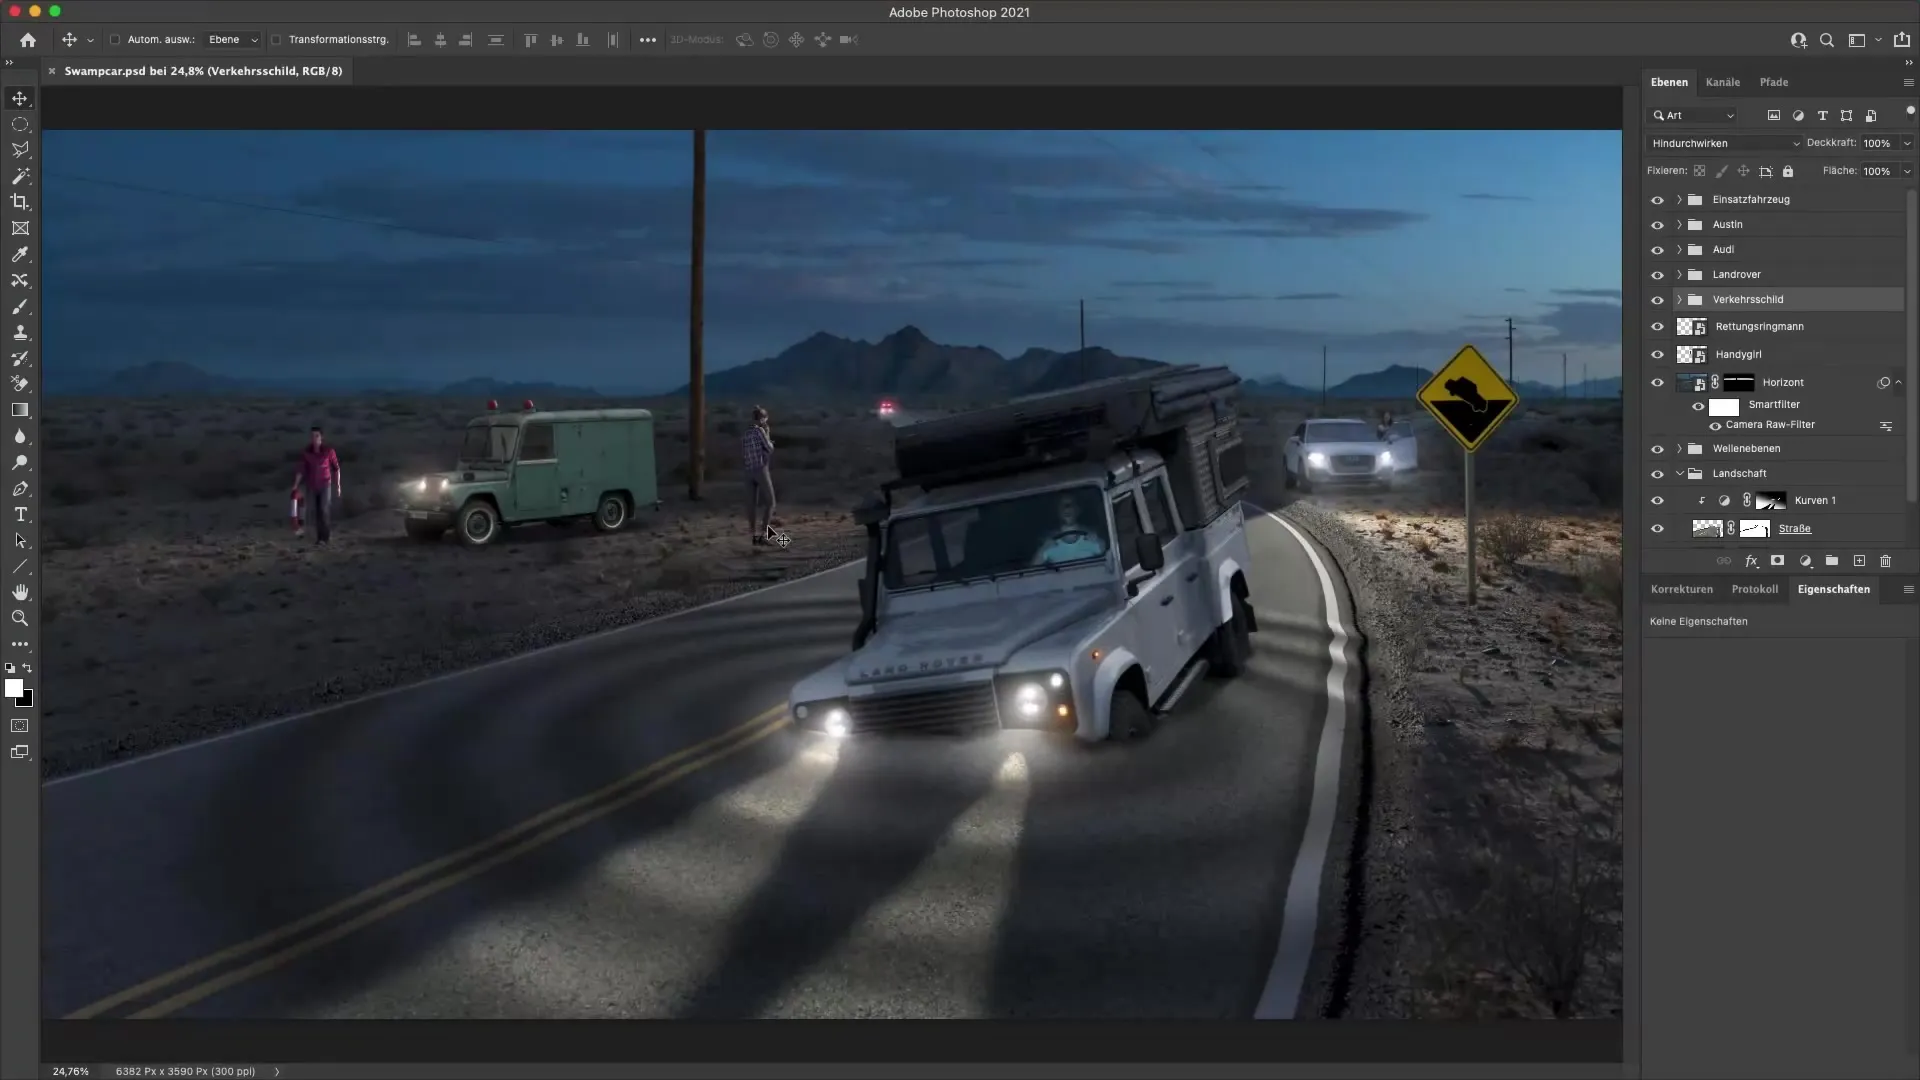
Task: Select the Pen tool
Action: point(20,489)
